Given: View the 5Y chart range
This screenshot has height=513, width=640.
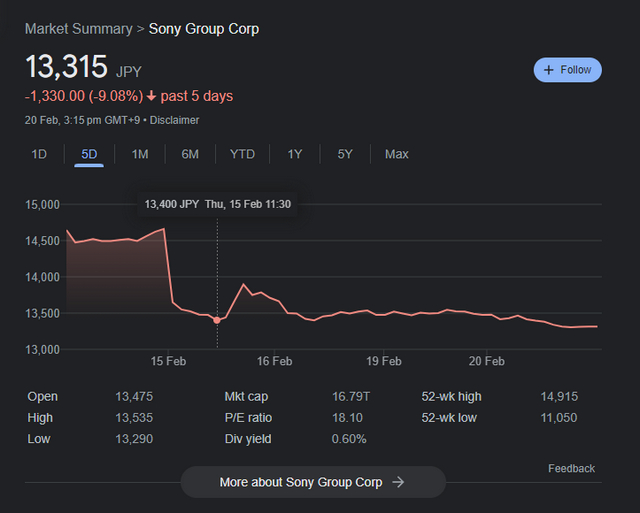Looking at the screenshot, I should pos(345,154).
